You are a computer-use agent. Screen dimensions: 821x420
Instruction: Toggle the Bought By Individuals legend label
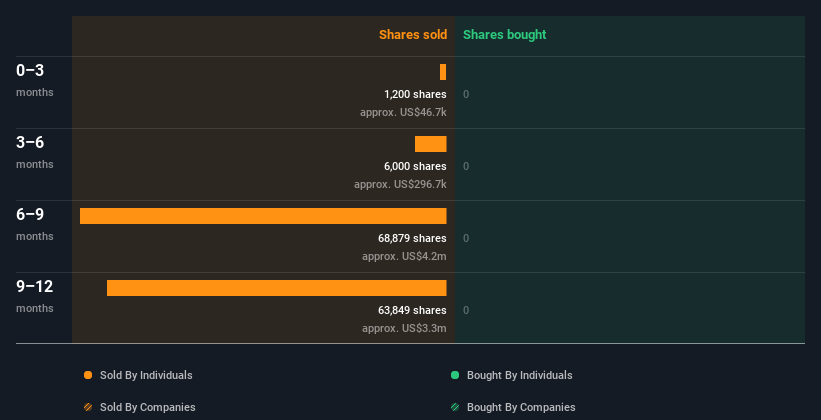click(x=519, y=375)
